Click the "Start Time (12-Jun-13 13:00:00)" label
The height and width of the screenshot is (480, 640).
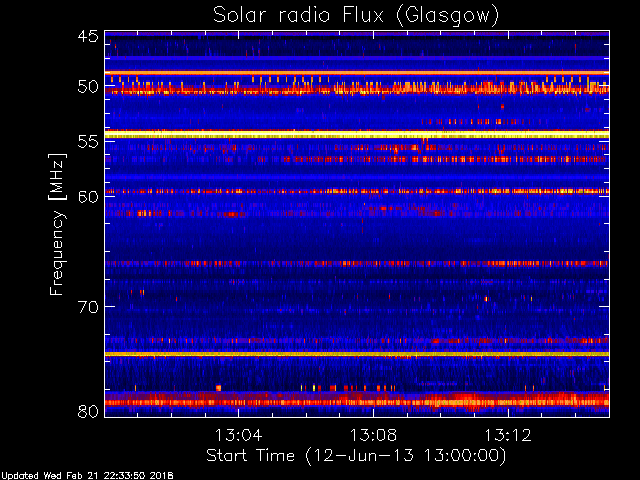[356, 456]
